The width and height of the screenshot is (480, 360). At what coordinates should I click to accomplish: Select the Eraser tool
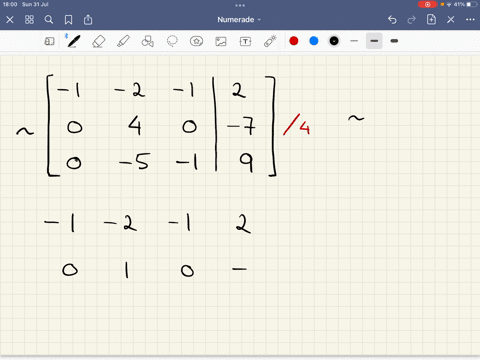(x=98, y=42)
